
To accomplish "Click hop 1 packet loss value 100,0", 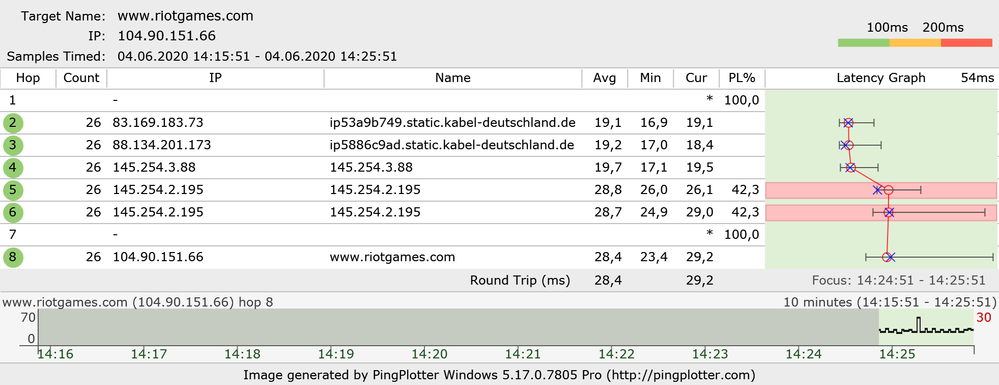I will 742,100.
